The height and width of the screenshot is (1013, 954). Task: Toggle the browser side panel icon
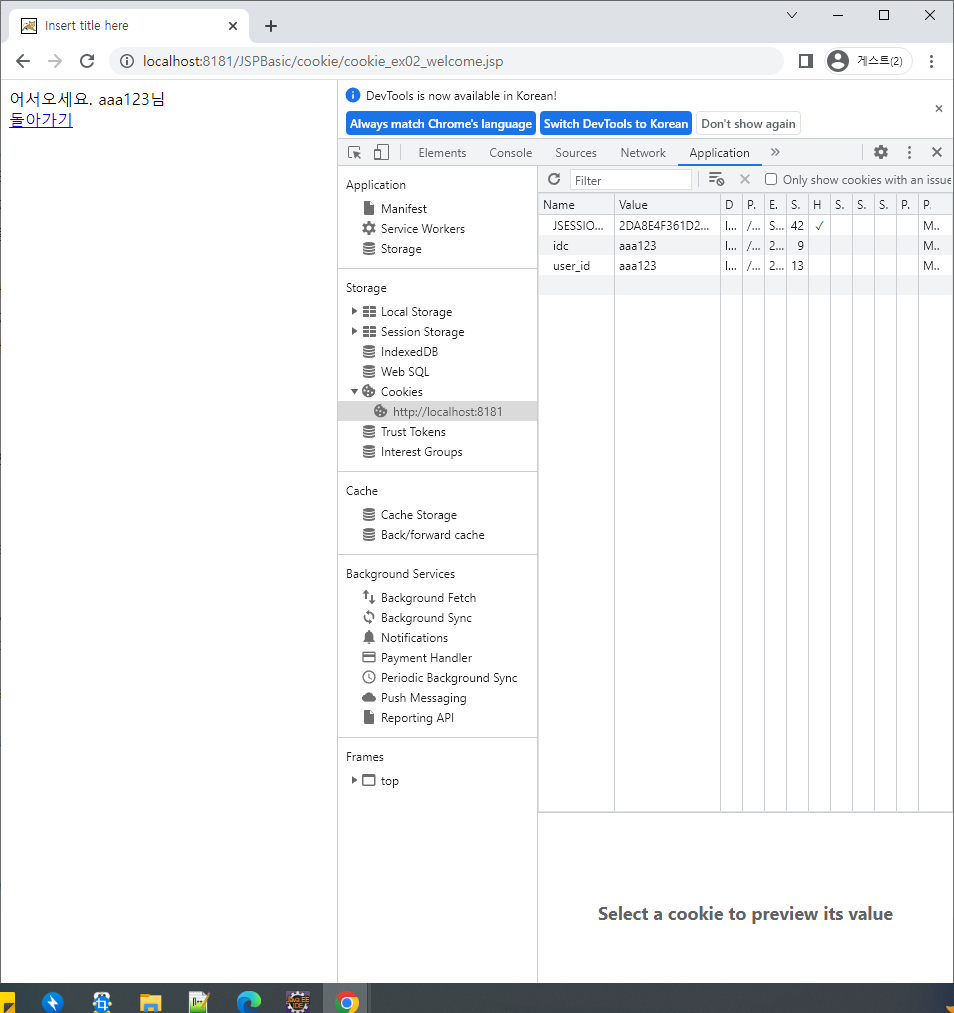(805, 61)
